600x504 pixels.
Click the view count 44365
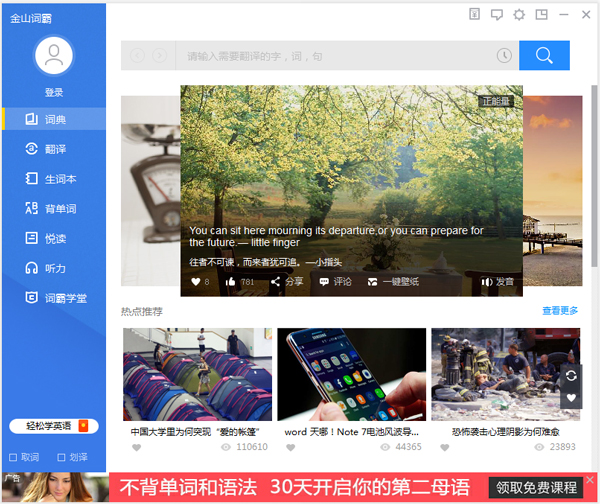[x=408, y=447]
